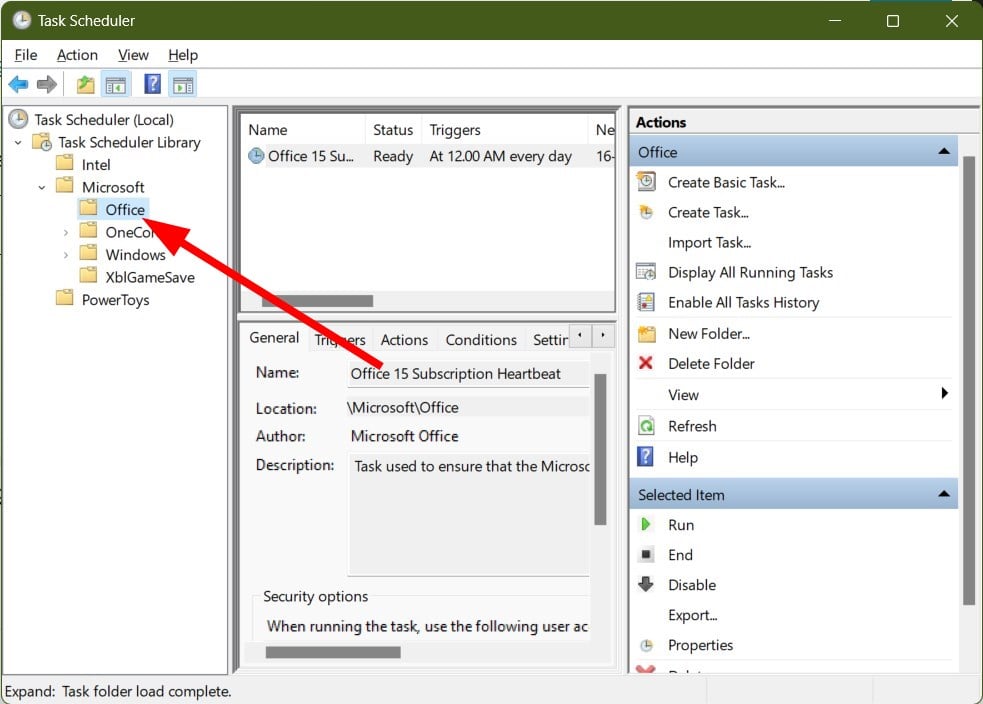
Task: Collapse the Selected Item section arrow
Action: [944, 494]
